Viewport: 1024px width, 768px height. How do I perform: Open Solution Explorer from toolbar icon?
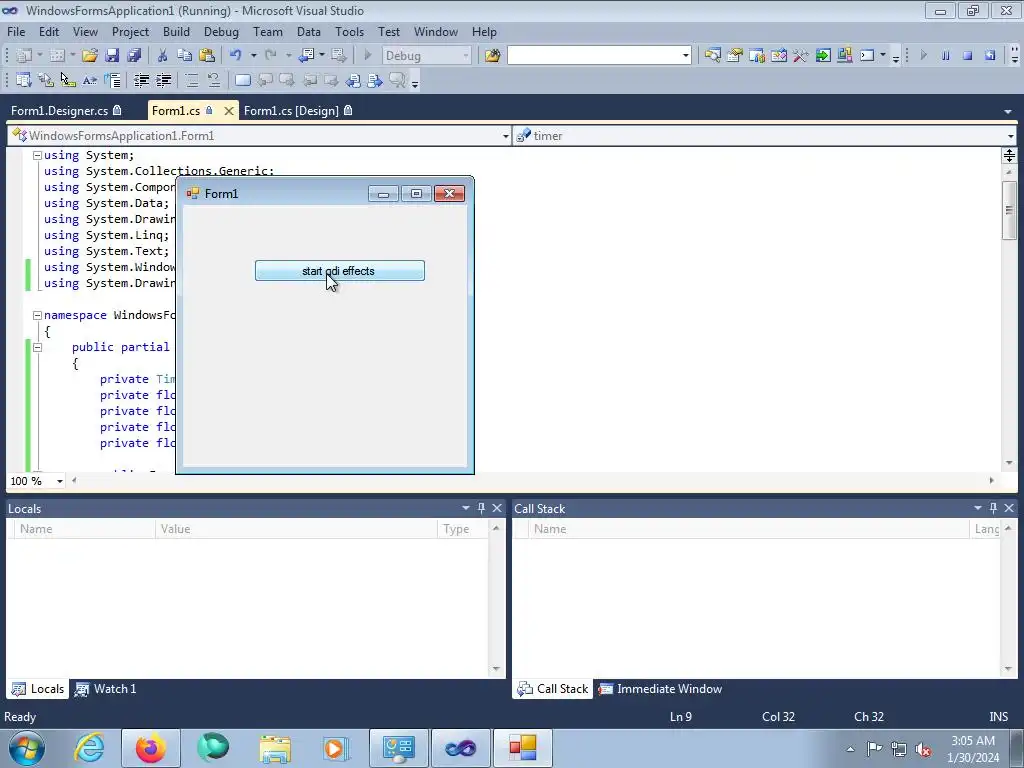point(712,56)
